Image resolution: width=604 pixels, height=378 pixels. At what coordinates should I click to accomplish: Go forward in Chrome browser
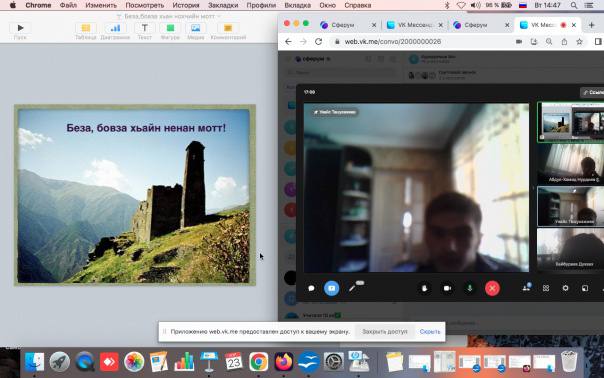coord(303,42)
